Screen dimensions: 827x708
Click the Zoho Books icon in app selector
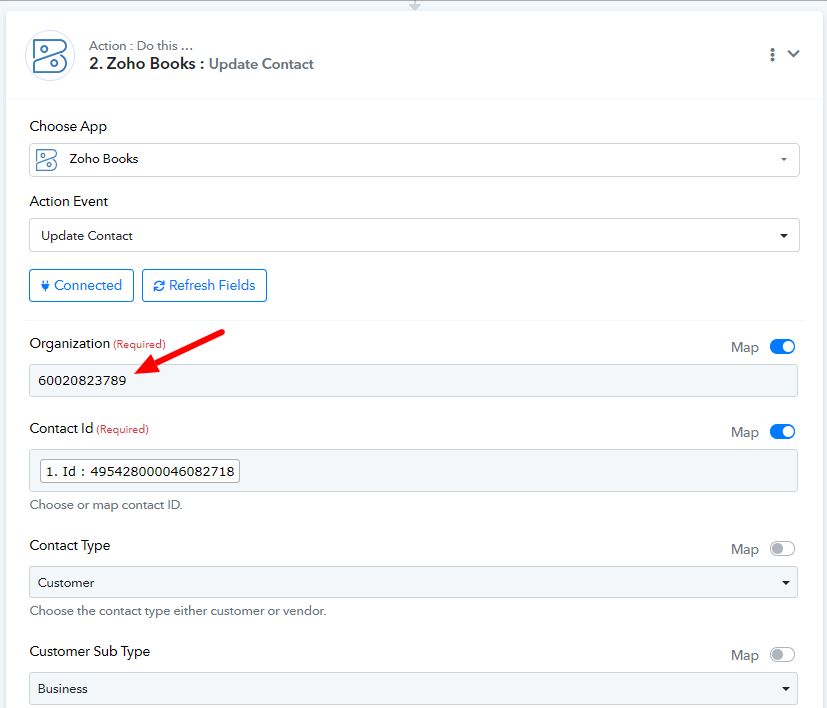pos(46,160)
